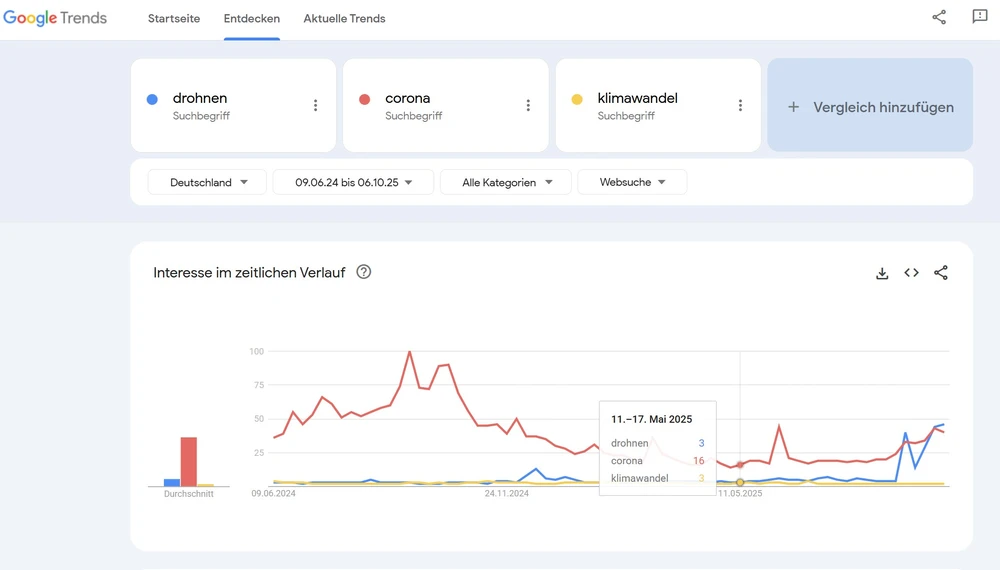Click Vergleich hinzufügen to add term
Screen dimensions: 1000x570
click(x=870, y=106)
